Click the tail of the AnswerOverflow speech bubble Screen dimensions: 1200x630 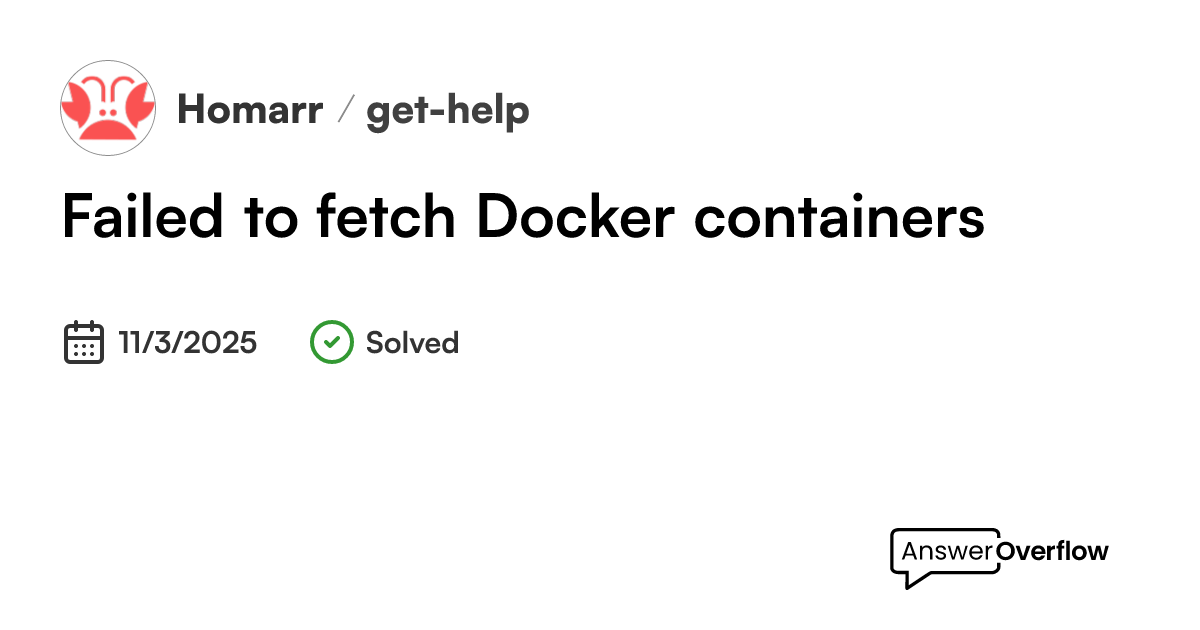[912, 579]
